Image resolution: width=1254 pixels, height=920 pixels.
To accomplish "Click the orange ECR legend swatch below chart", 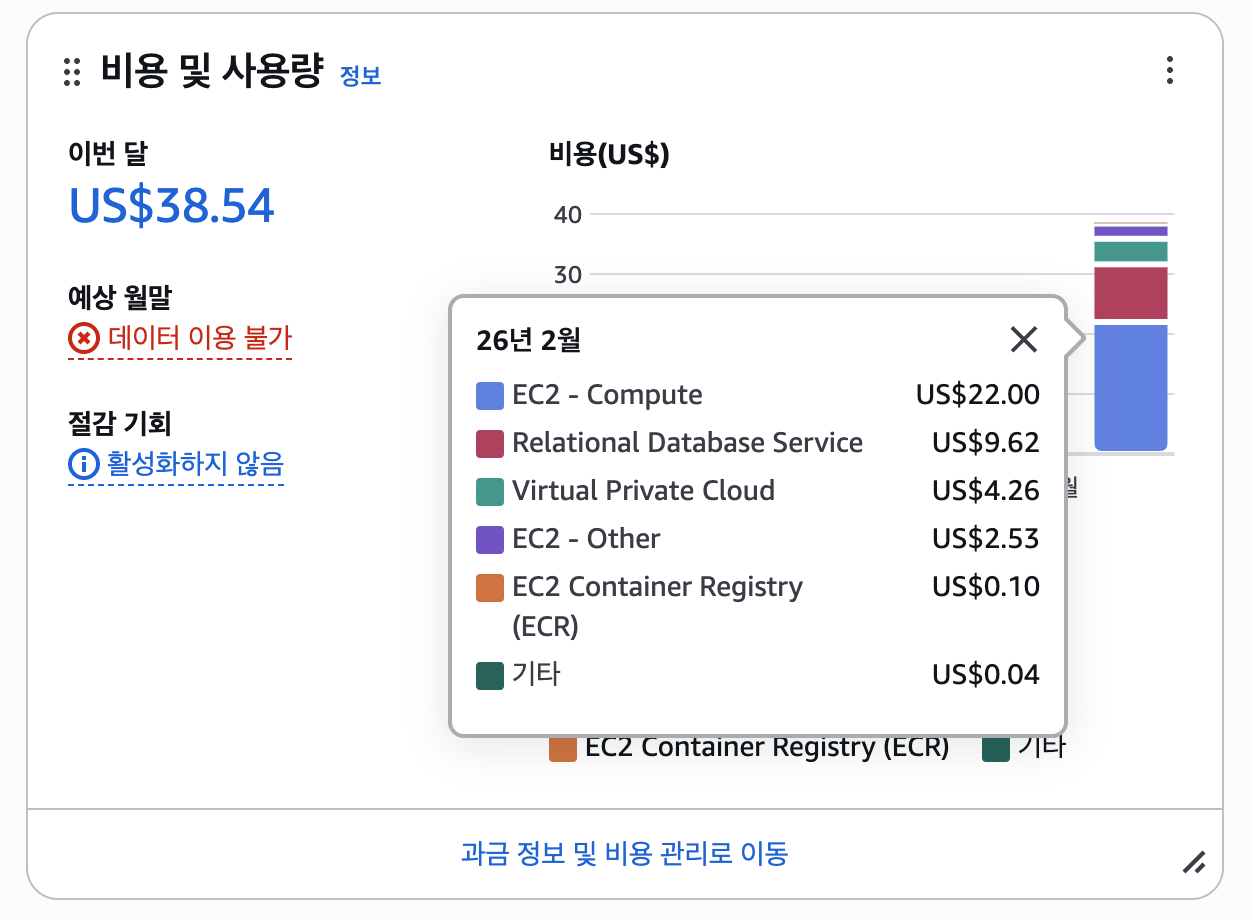I will [x=563, y=748].
